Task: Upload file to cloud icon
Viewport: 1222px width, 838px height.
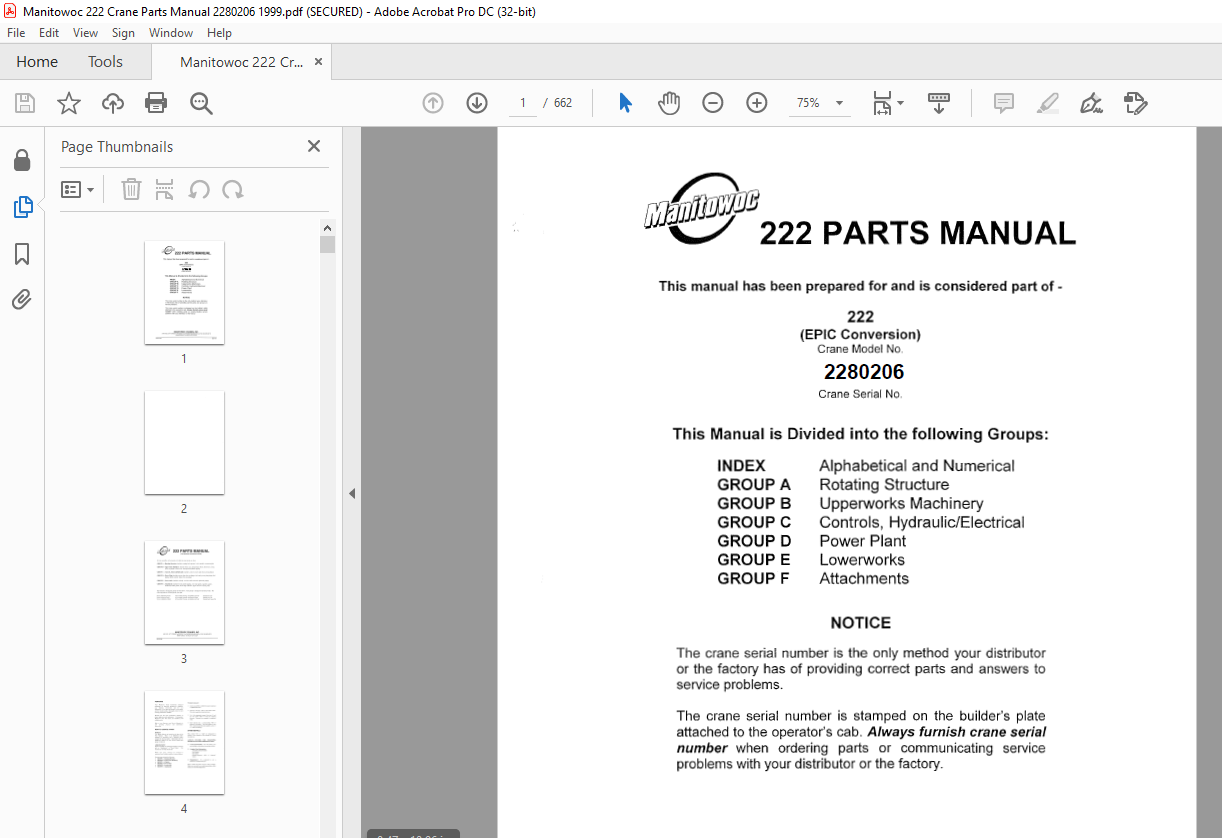Action: pos(113,103)
